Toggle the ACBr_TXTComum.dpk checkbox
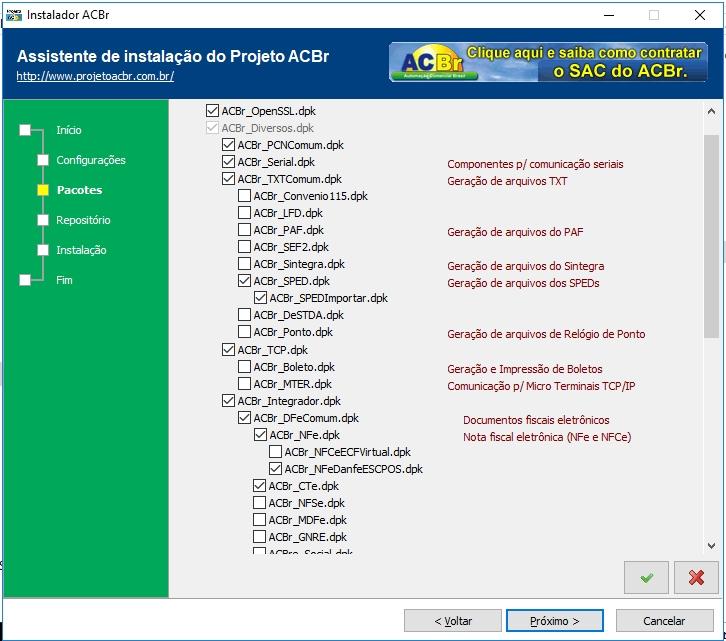 coord(228,179)
